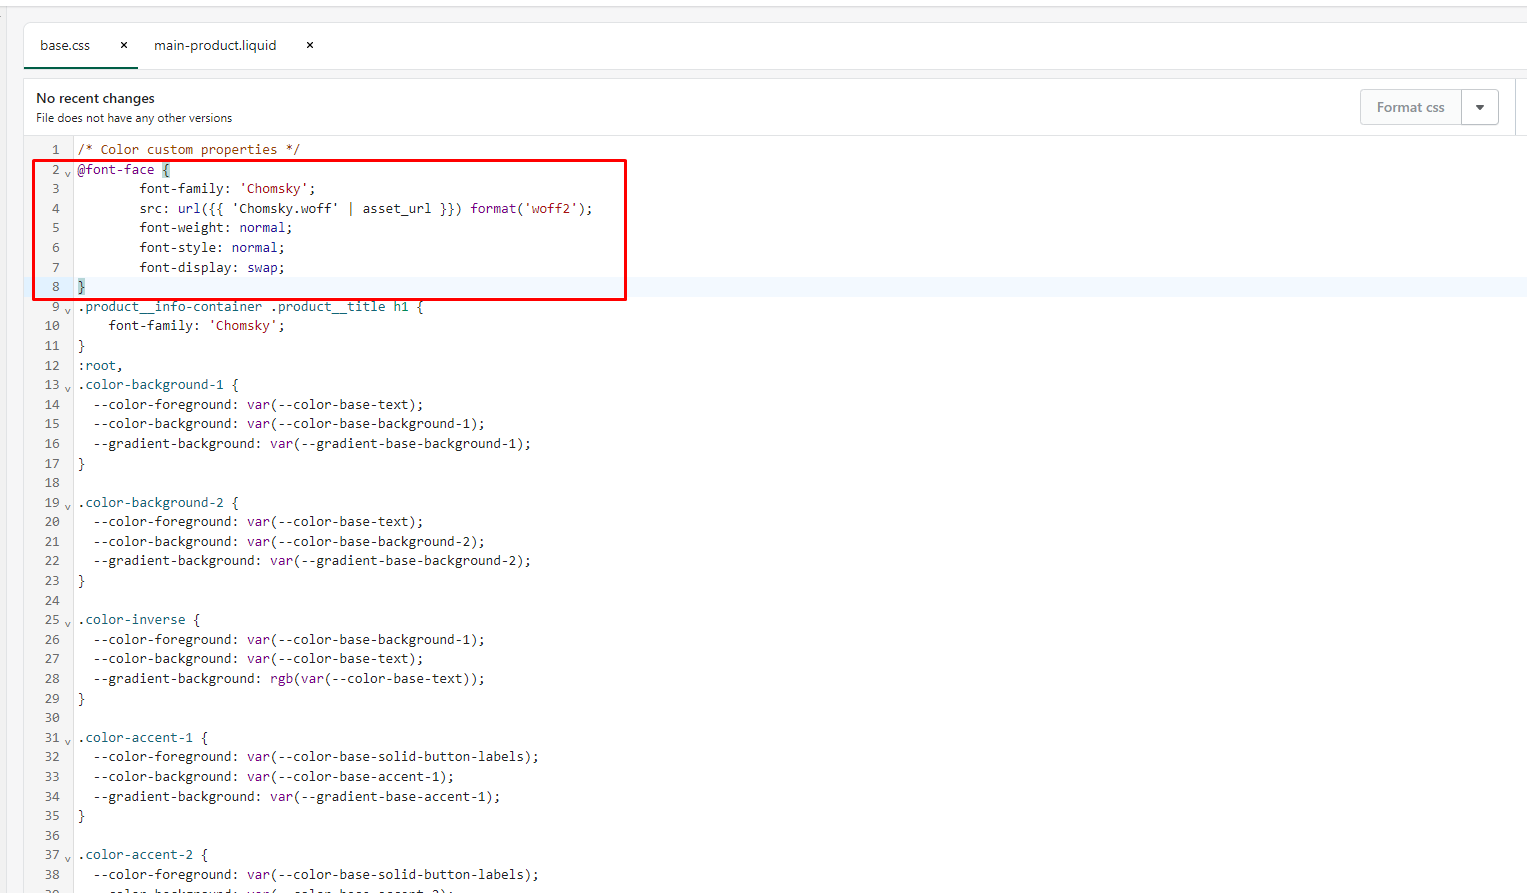Screen dimensions: 1527x893
Task: Click the '.color-inverse' selector
Action: point(132,619)
